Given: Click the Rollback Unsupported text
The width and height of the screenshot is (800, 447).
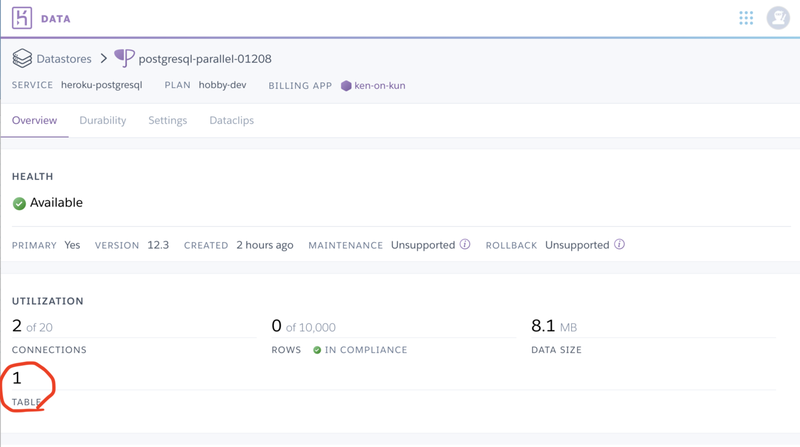Looking at the screenshot, I should [x=577, y=245].
